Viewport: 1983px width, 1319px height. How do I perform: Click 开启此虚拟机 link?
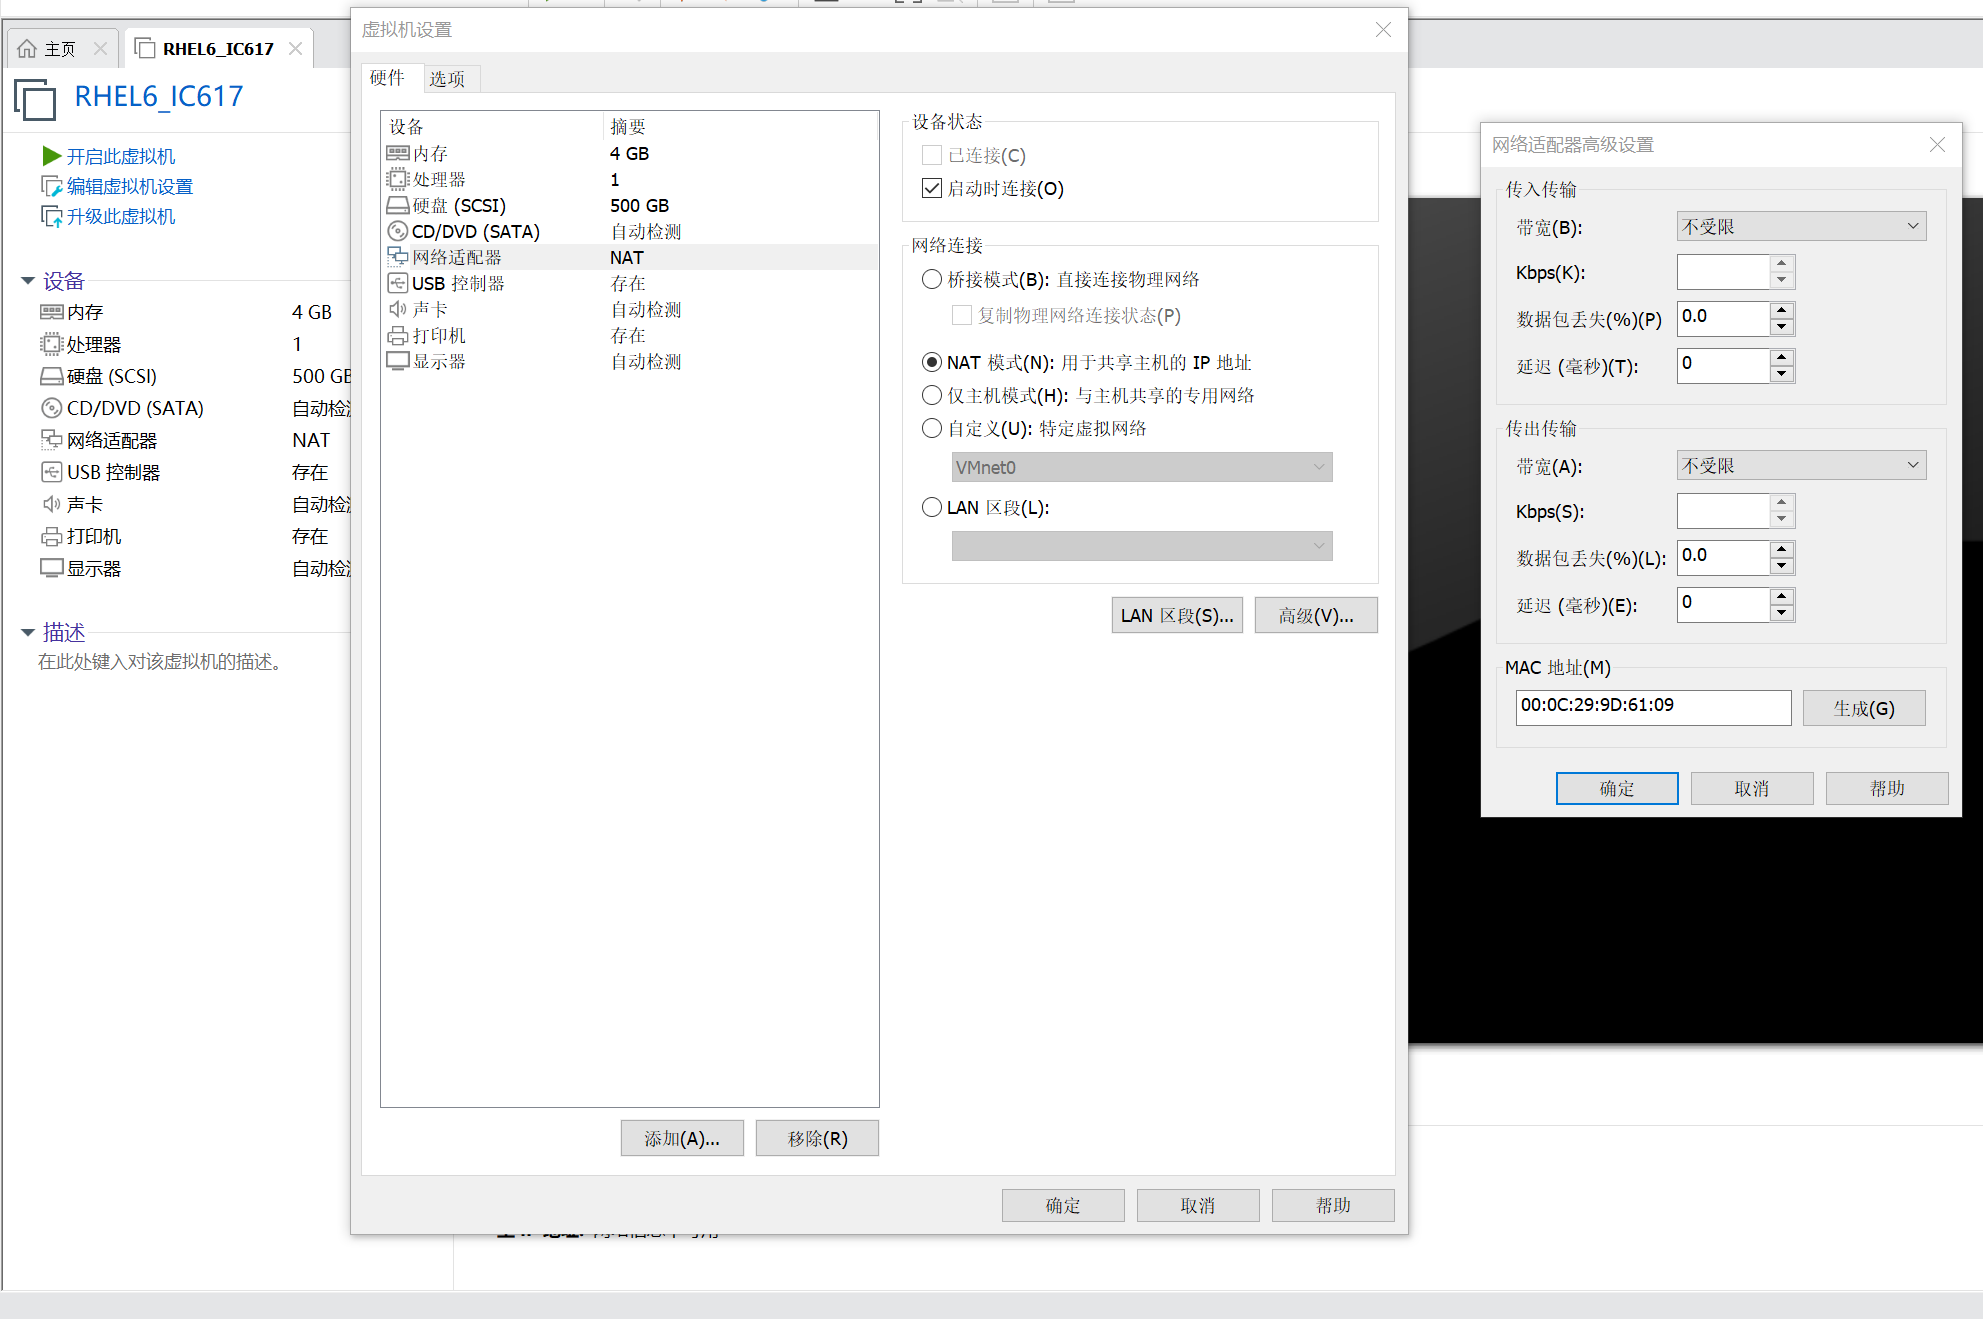point(121,156)
